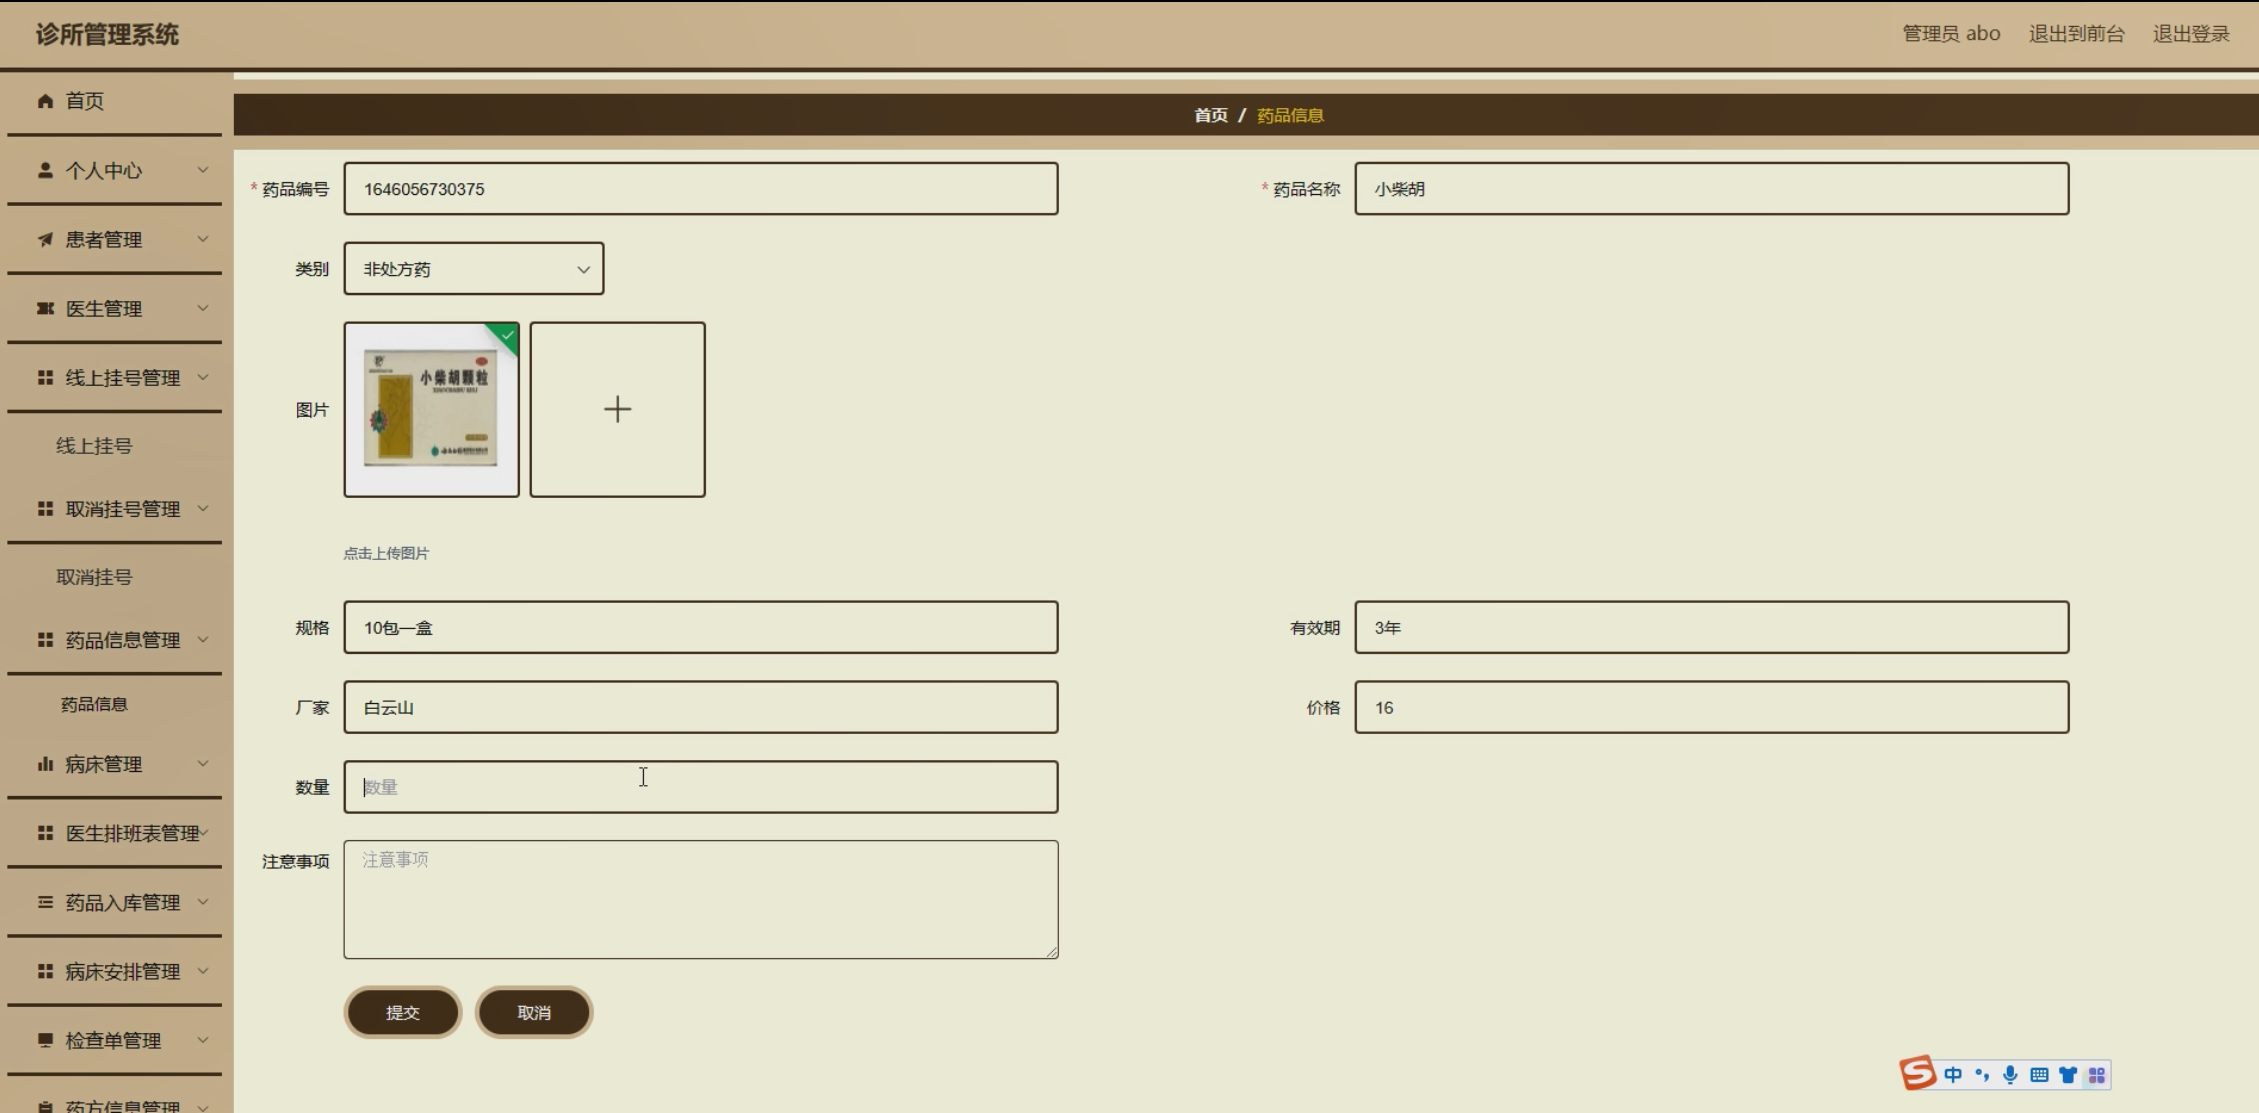Click the 首页 breadcrumb link
Screen dimensions: 2259x1113
pyautogui.click(x=1210, y=115)
